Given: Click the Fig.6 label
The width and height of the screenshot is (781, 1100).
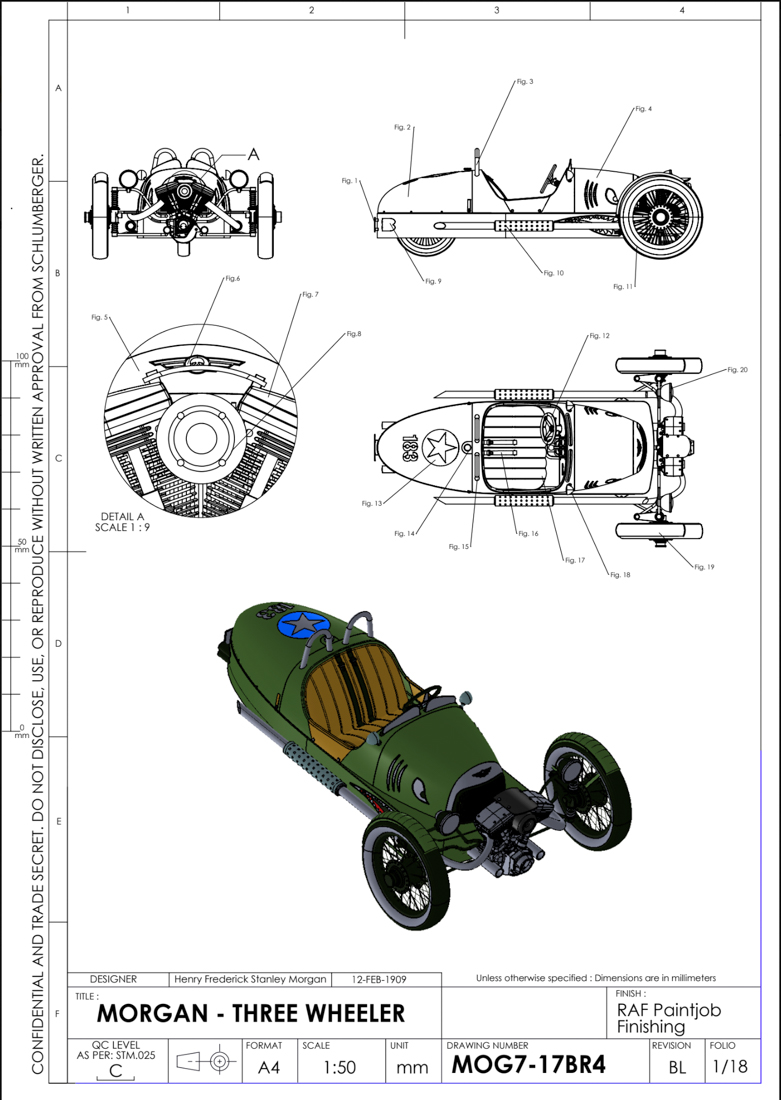Looking at the screenshot, I should click(232, 279).
